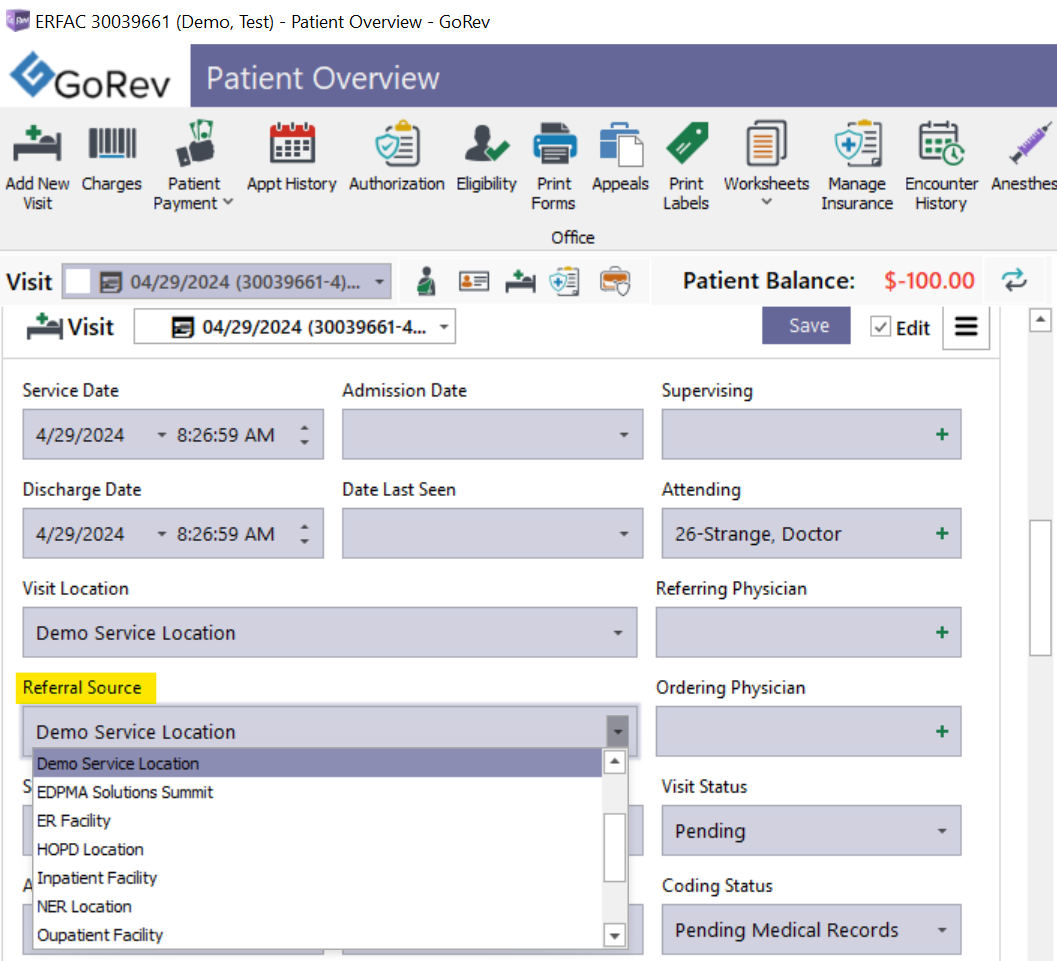Click the GoRev logo
This screenshot has height=961, width=1057.
90,77
